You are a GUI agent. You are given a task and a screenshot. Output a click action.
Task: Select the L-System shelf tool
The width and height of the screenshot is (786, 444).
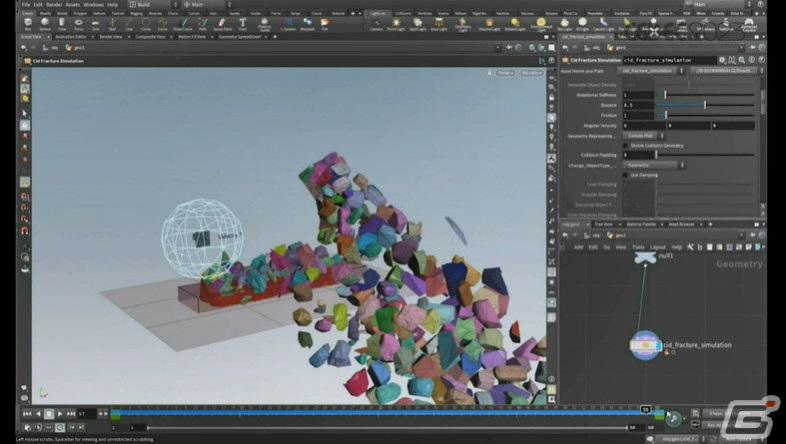tap(288, 24)
